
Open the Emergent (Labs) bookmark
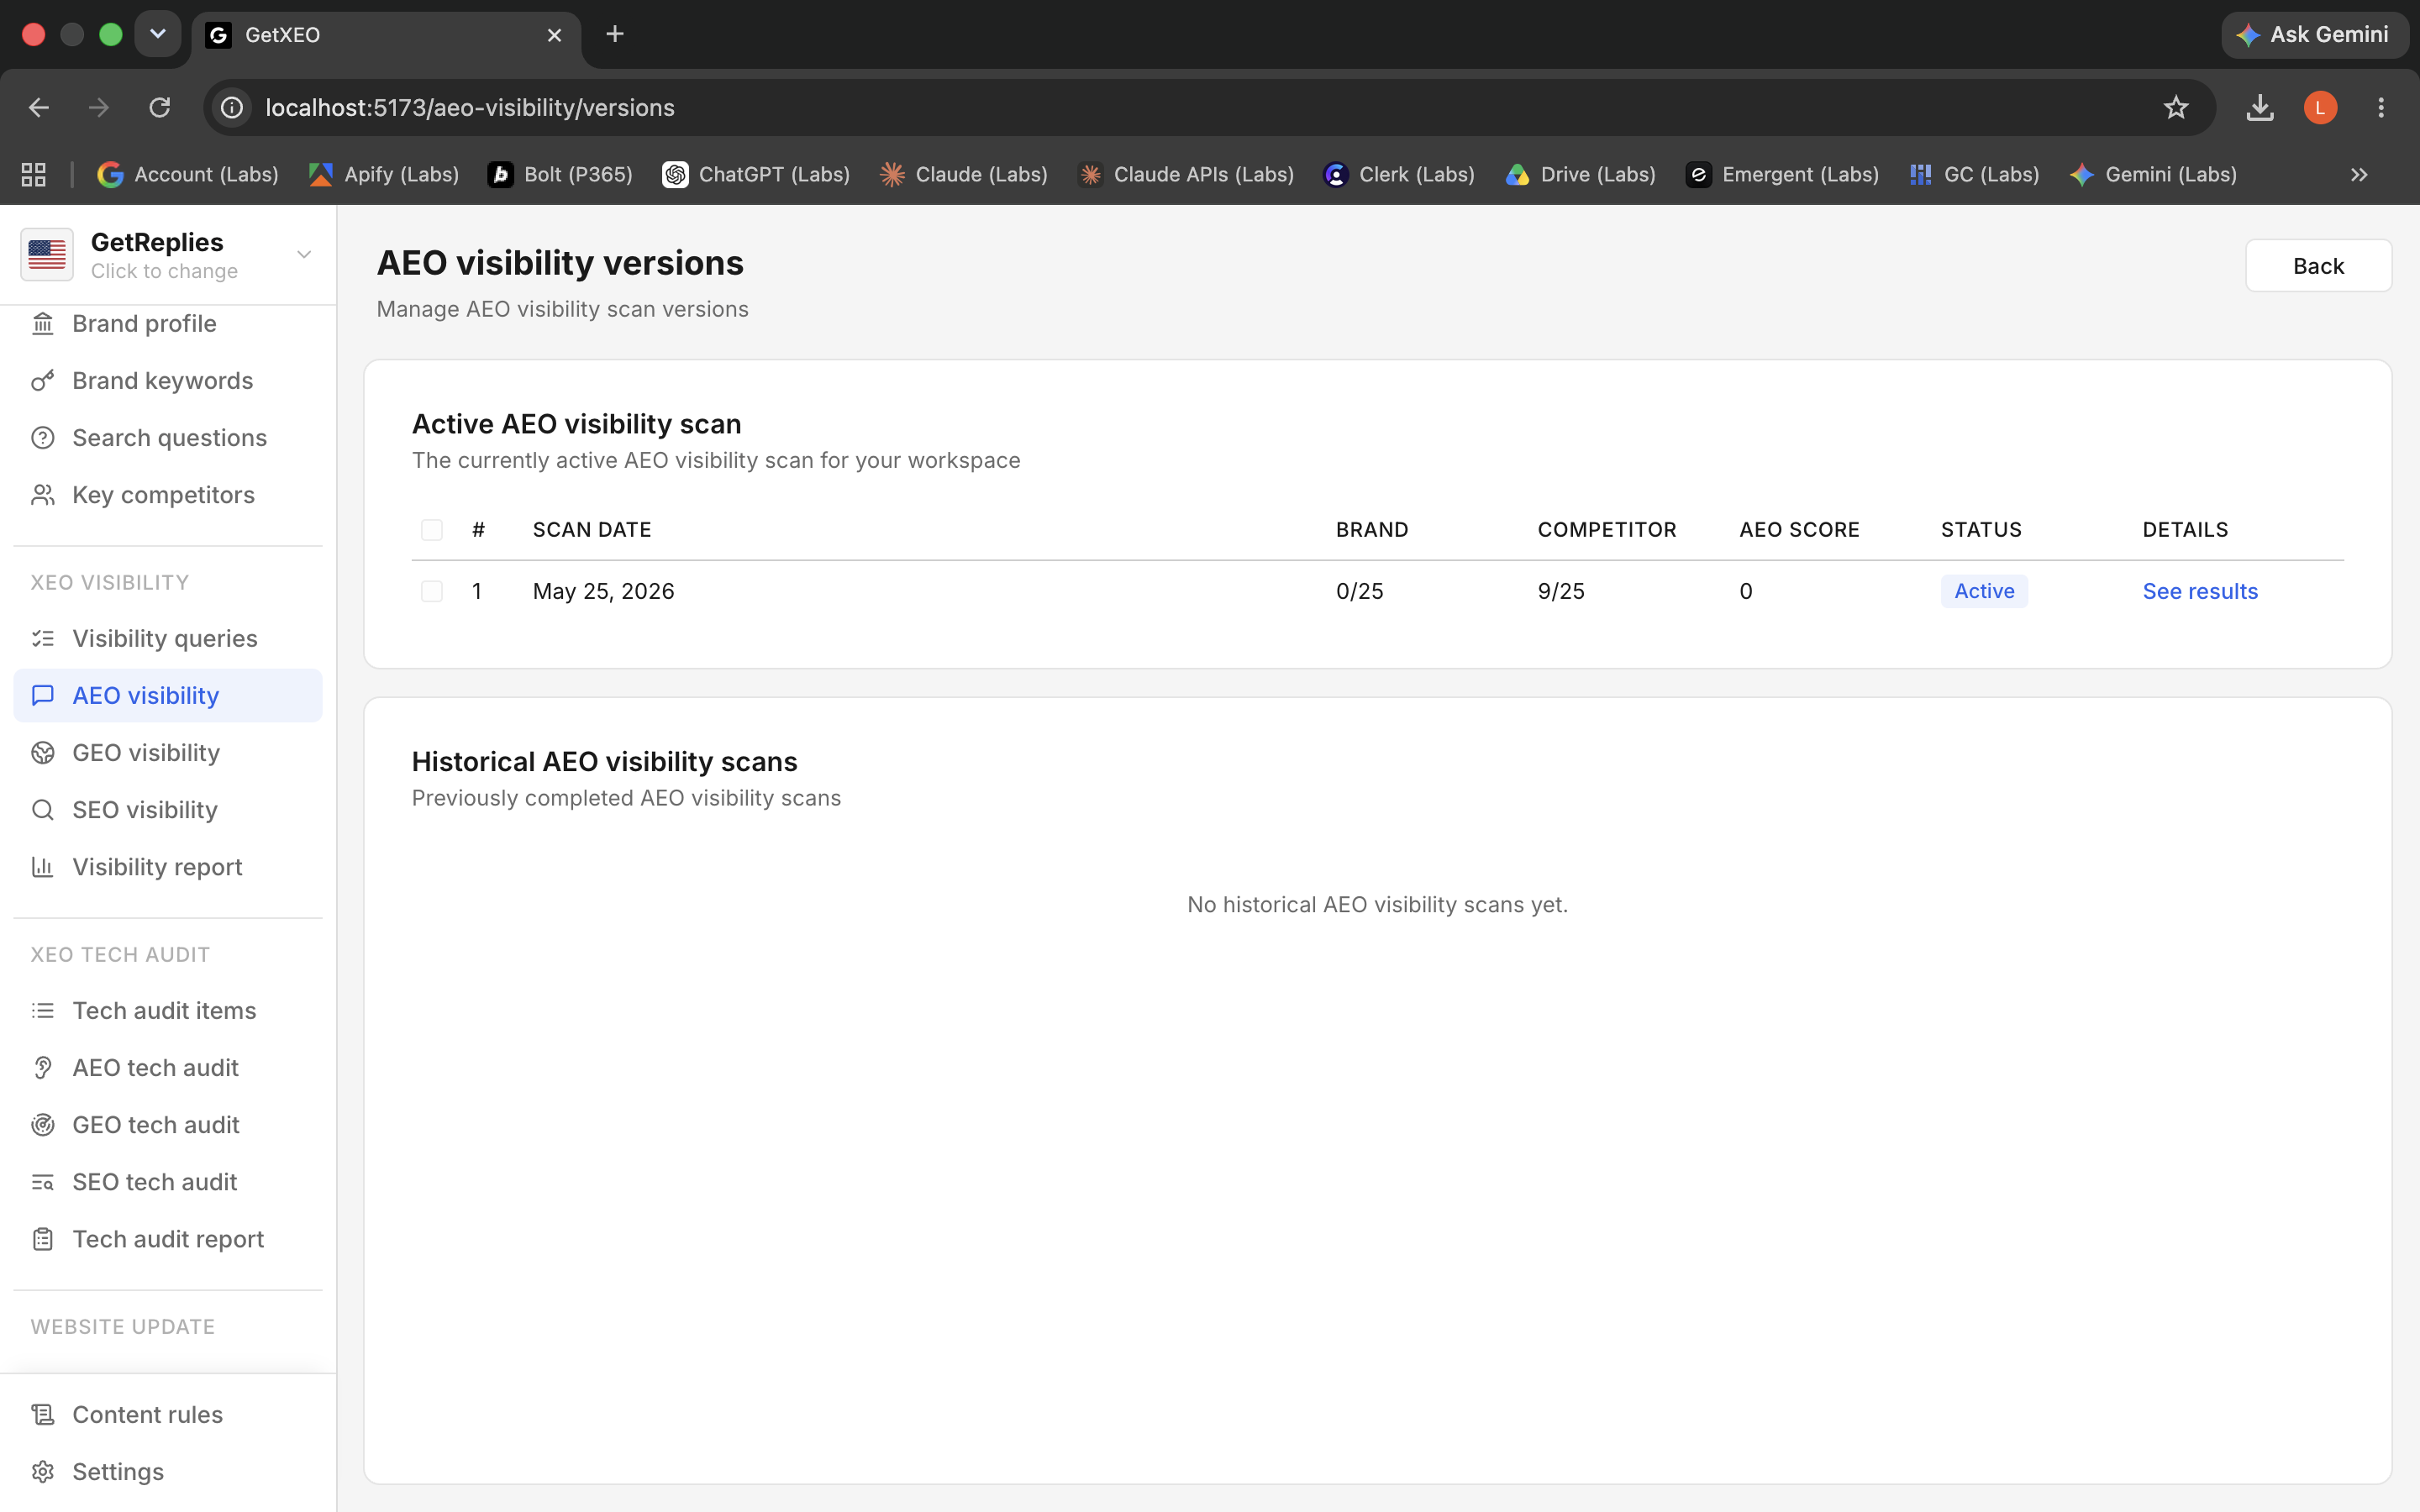click(1782, 175)
